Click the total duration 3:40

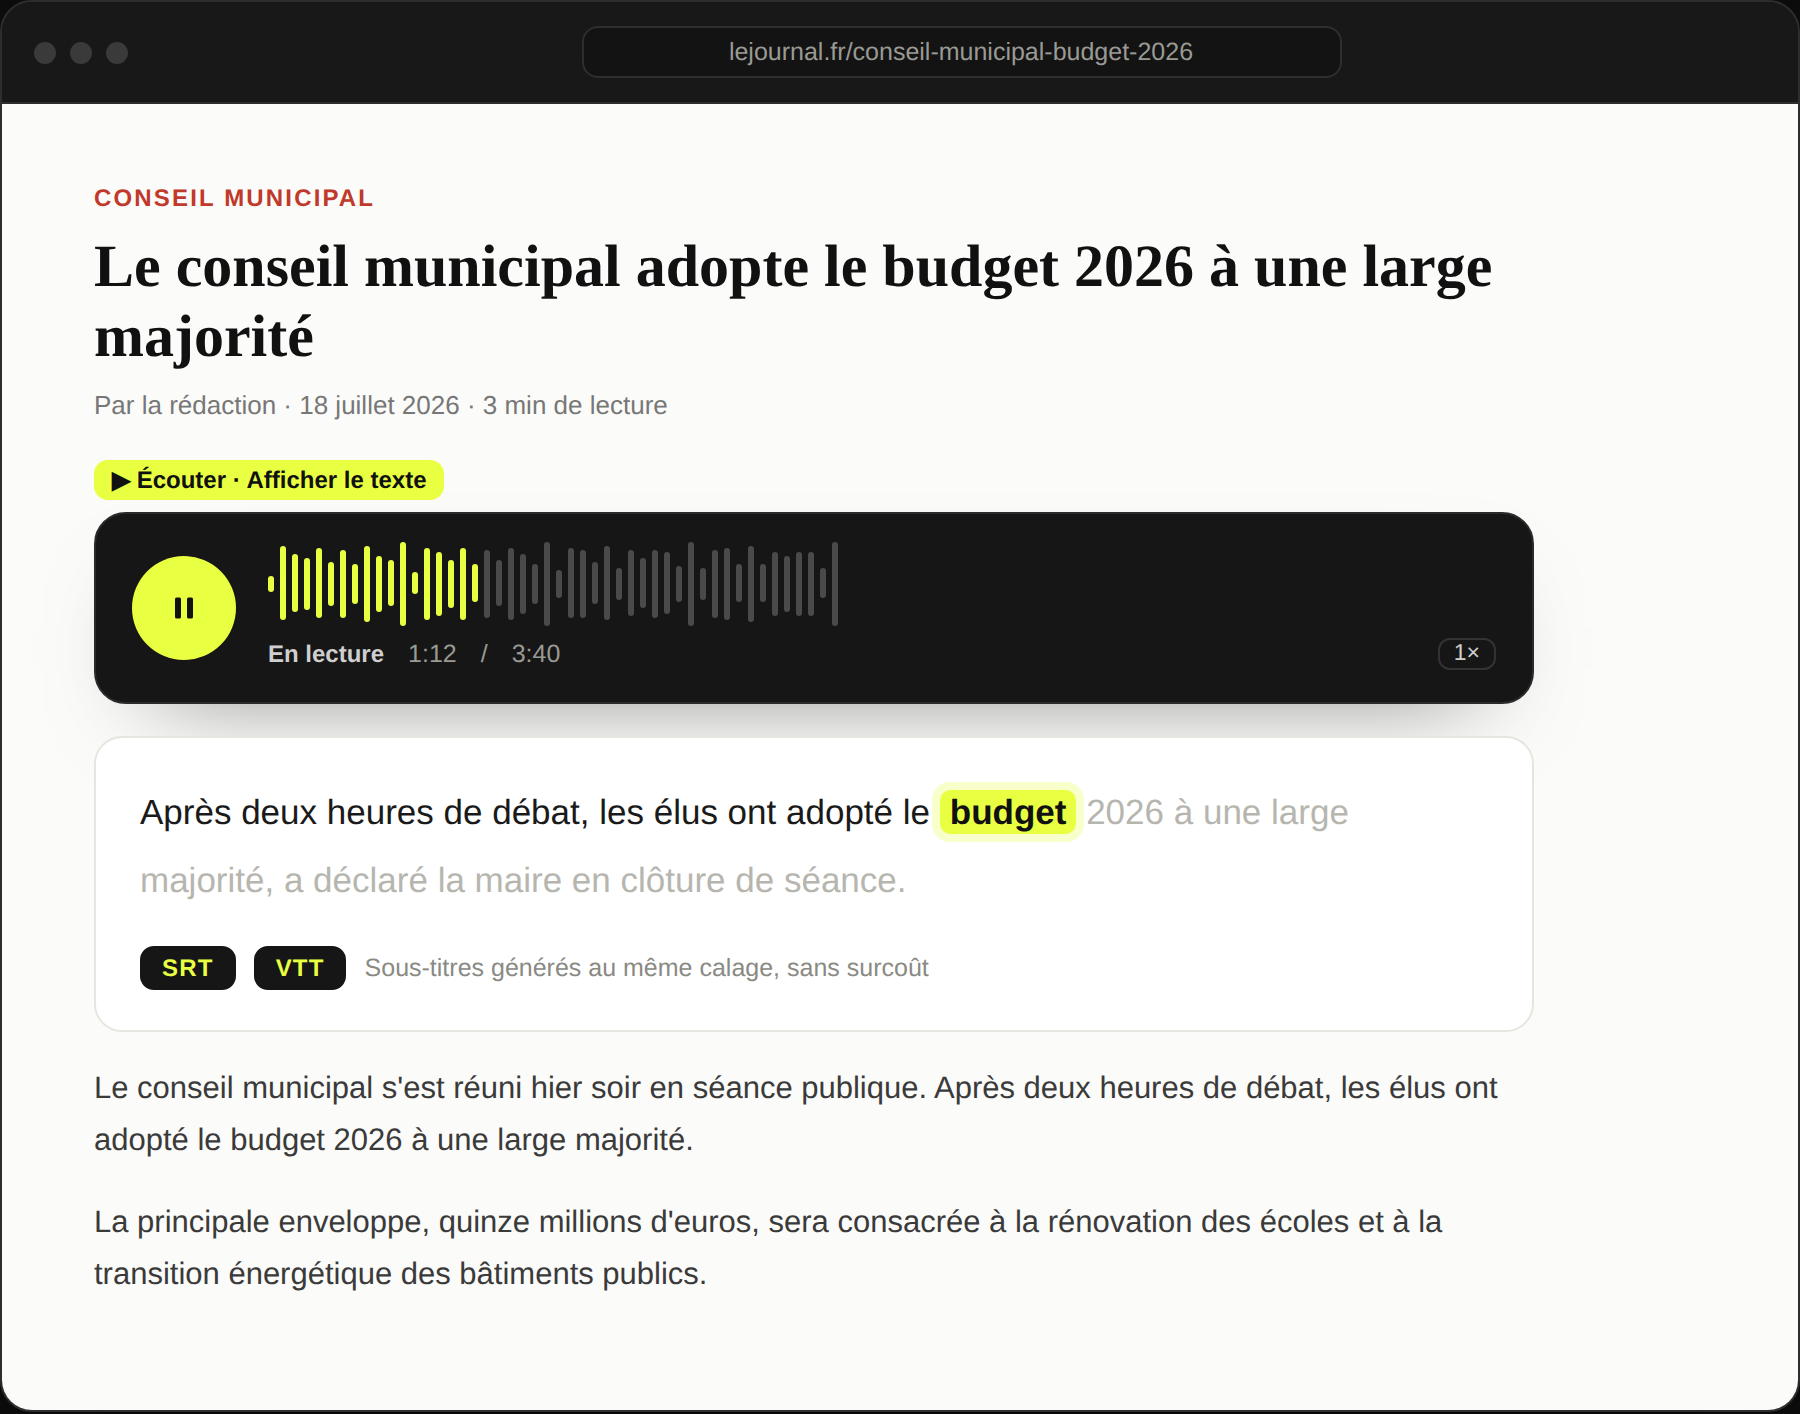pyautogui.click(x=536, y=654)
